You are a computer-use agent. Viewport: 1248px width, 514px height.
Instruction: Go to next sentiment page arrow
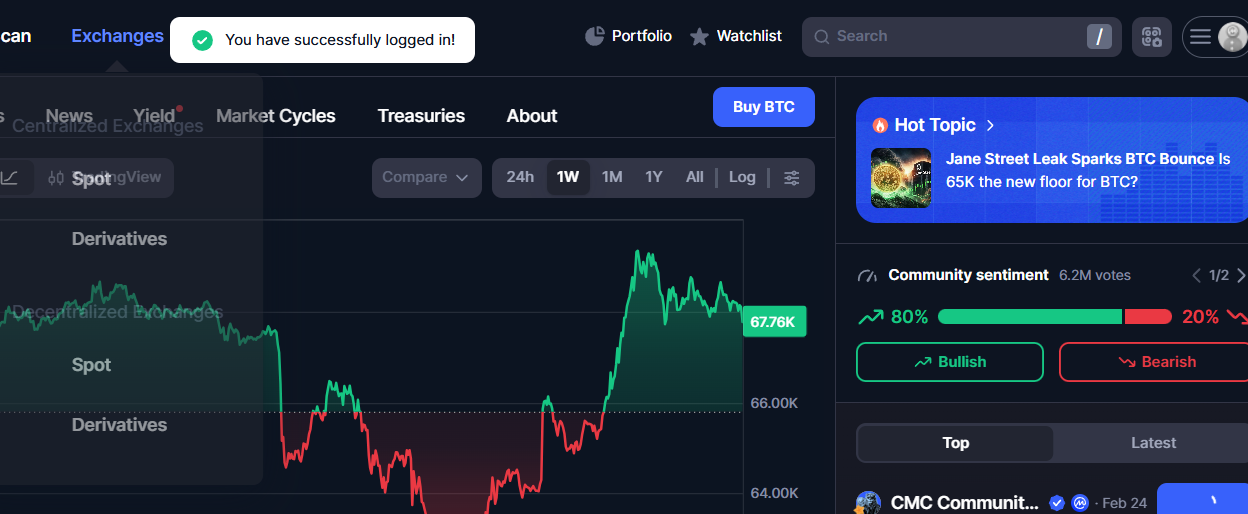1241,275
